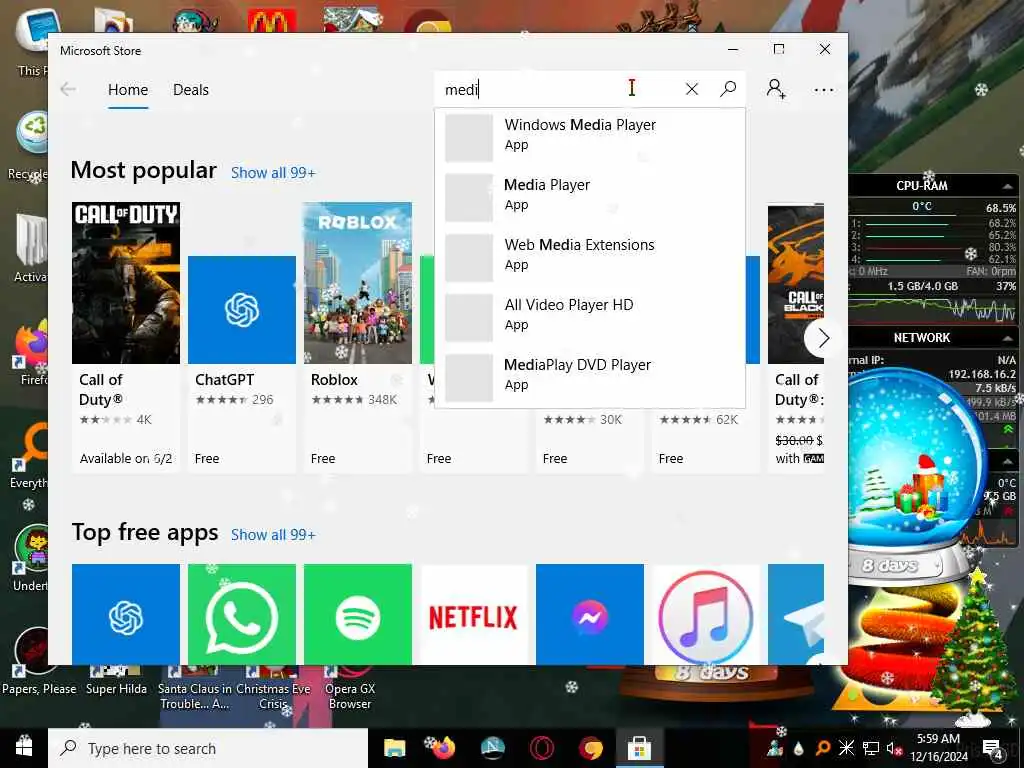Viewport: 1024px width, 768px height.
Task: Open the Opera taskbar icon
Action: click(541, 748)
